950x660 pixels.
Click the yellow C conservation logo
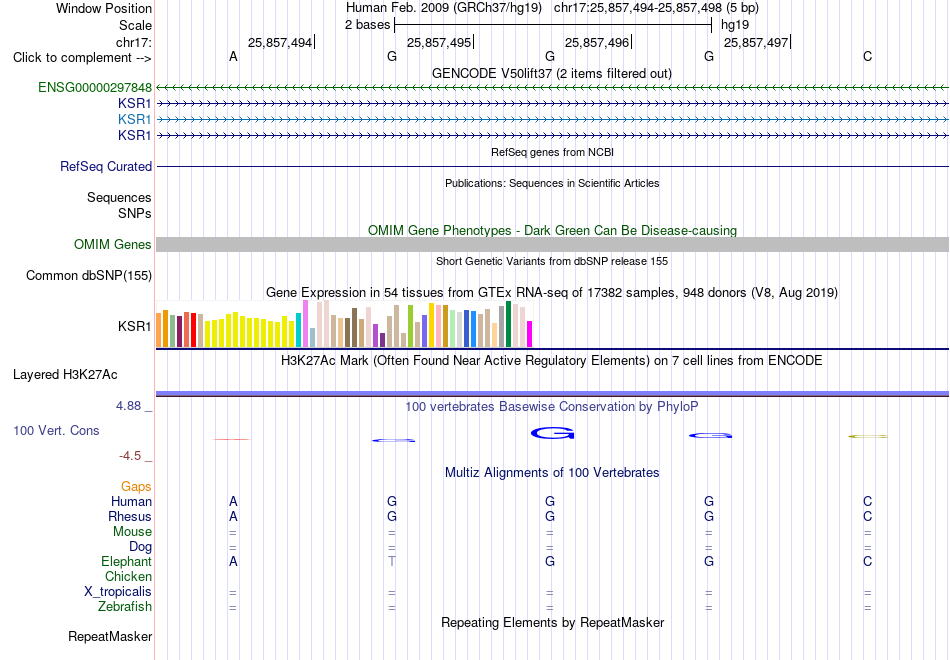click(868, 436)
